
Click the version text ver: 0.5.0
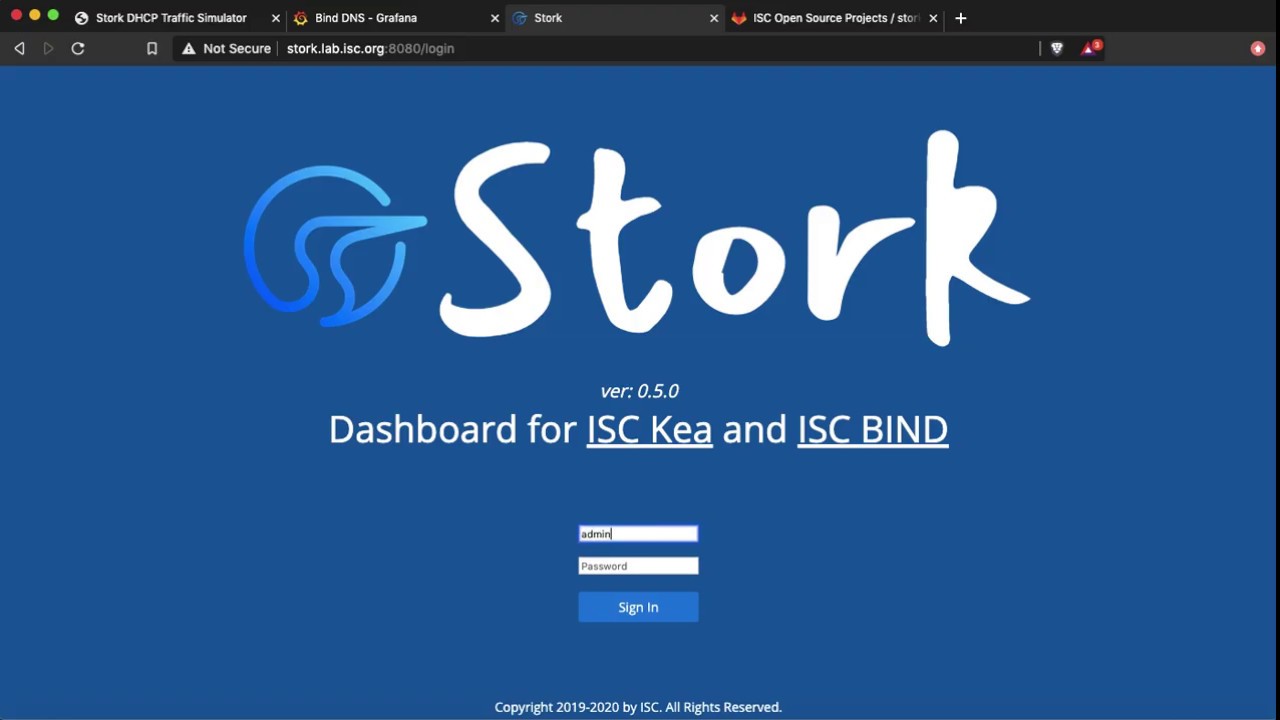639,391
